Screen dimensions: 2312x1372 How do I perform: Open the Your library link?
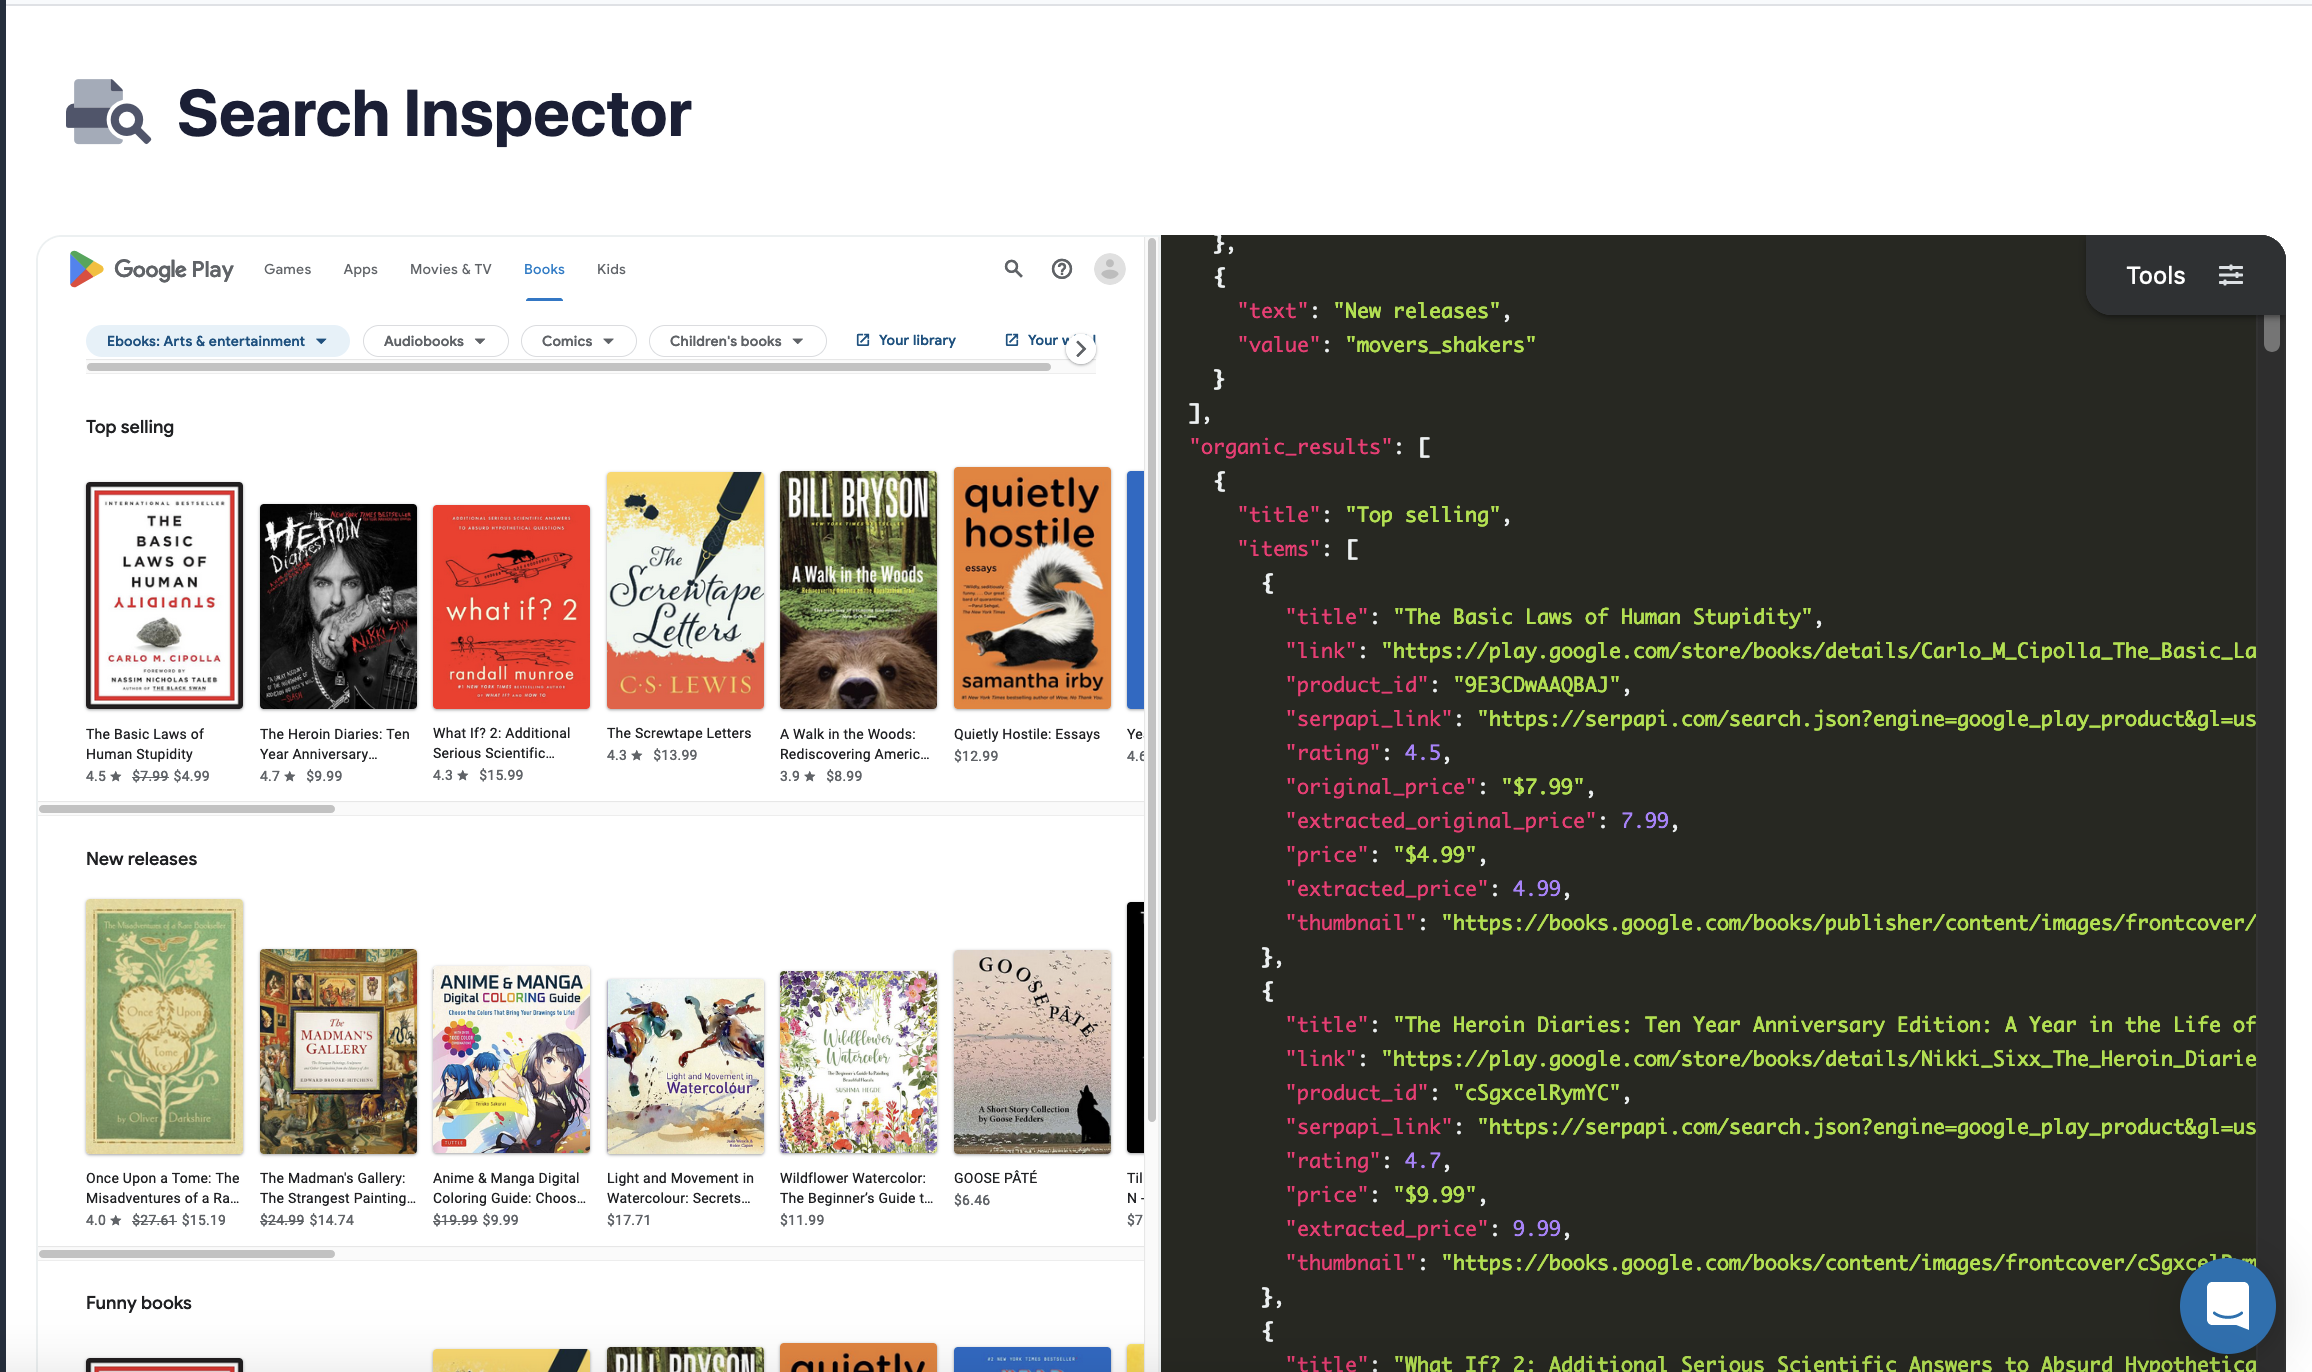[x=906, y=340]
